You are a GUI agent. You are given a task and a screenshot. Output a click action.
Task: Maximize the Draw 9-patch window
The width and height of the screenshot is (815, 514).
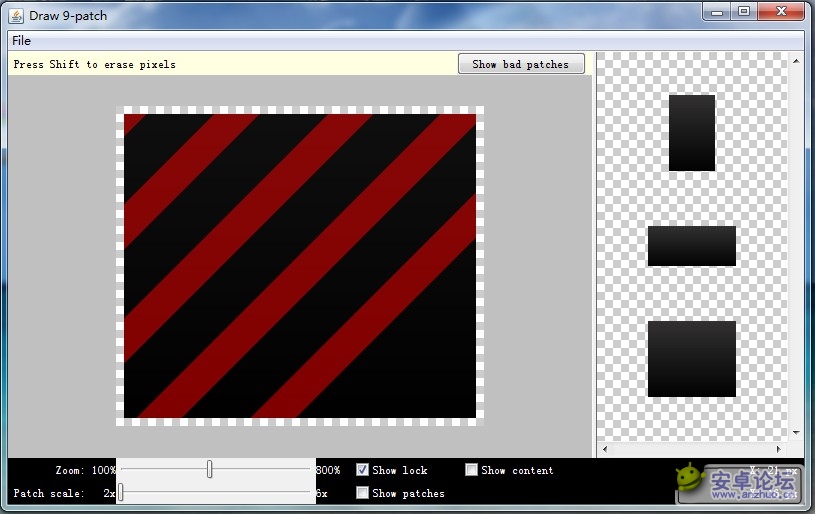pos(743,11)
